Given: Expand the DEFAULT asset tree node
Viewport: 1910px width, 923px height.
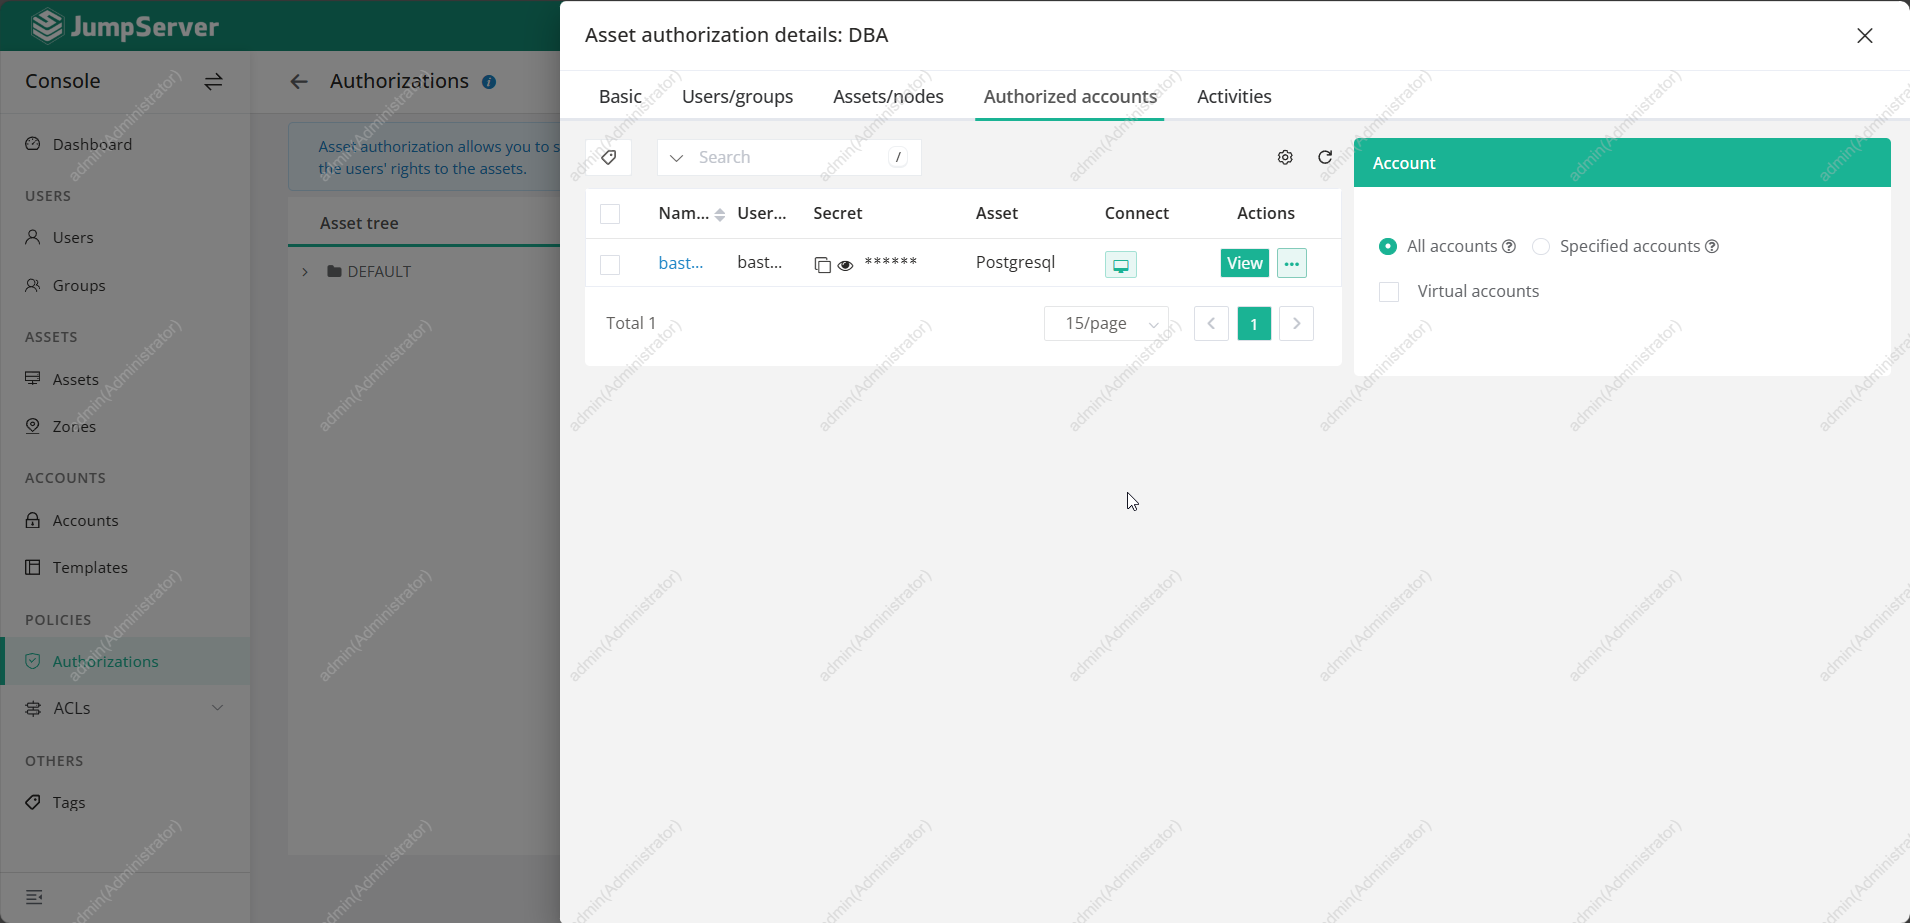Looking at the screenshot, I should coord(305,272).
